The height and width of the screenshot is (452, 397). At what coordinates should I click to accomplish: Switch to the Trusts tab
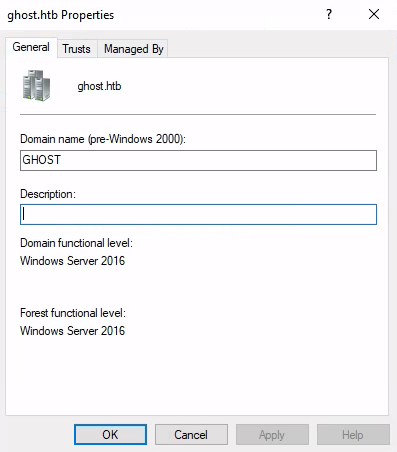tap(77, 49)
